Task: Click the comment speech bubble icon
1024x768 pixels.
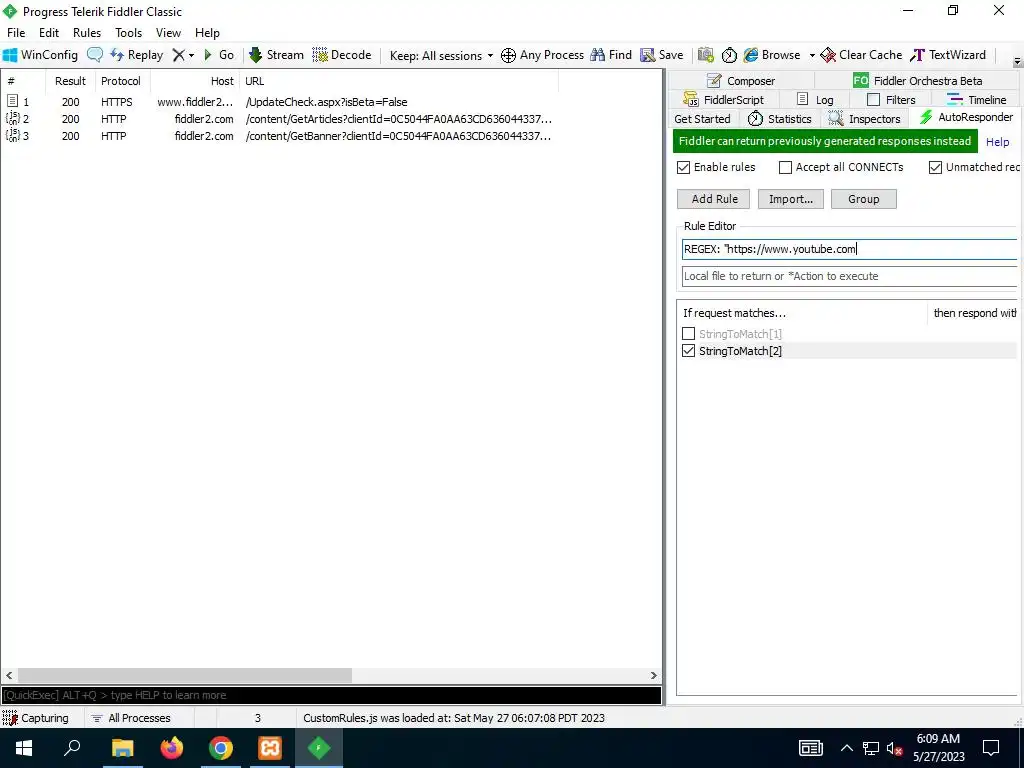Action: [x=95, y=55]
